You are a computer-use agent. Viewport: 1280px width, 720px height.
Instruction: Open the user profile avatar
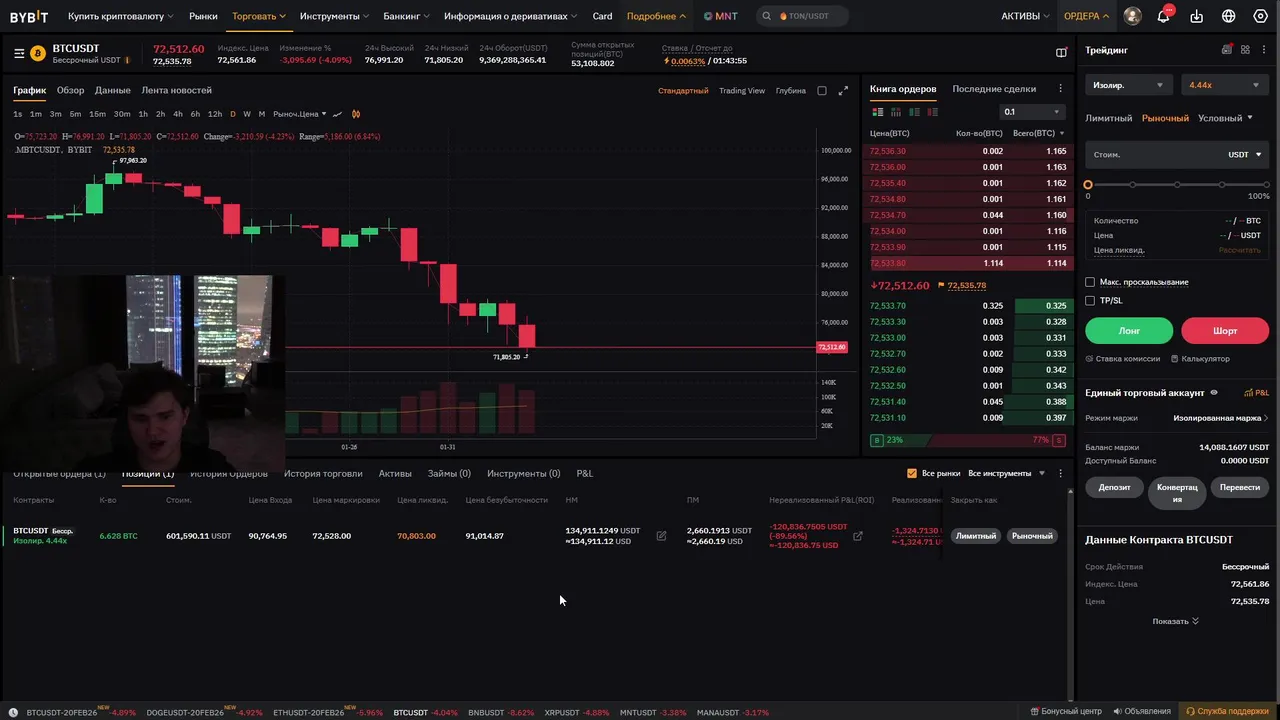click(x=1132, y=16)
